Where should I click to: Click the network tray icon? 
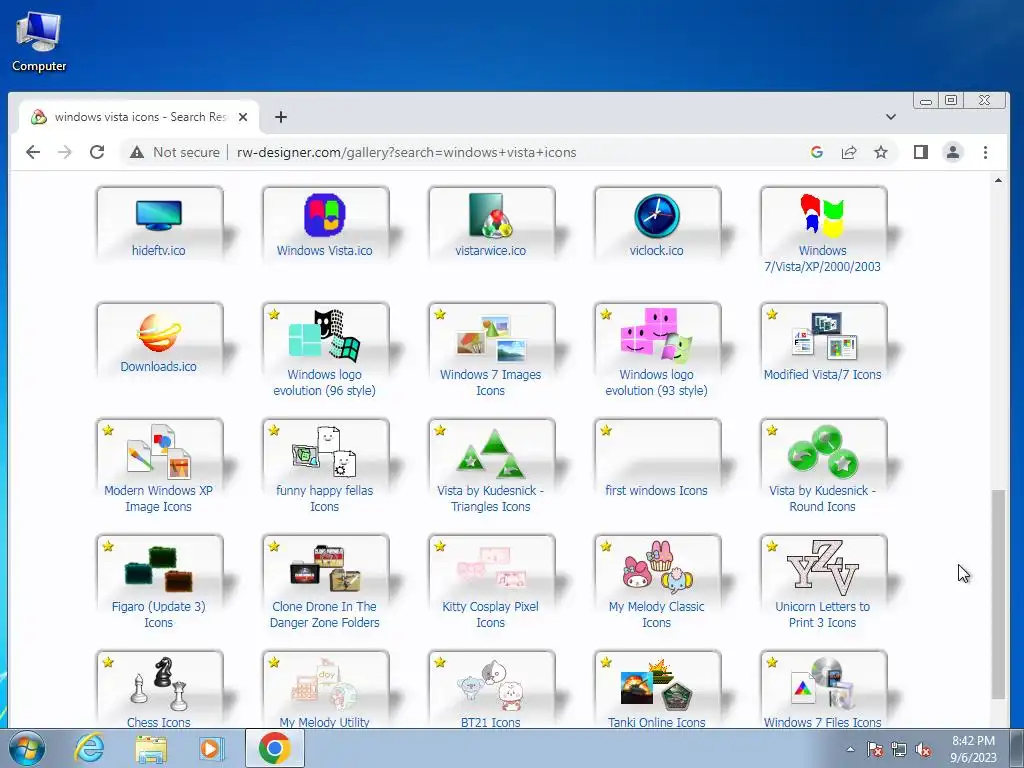coord(899,750)
